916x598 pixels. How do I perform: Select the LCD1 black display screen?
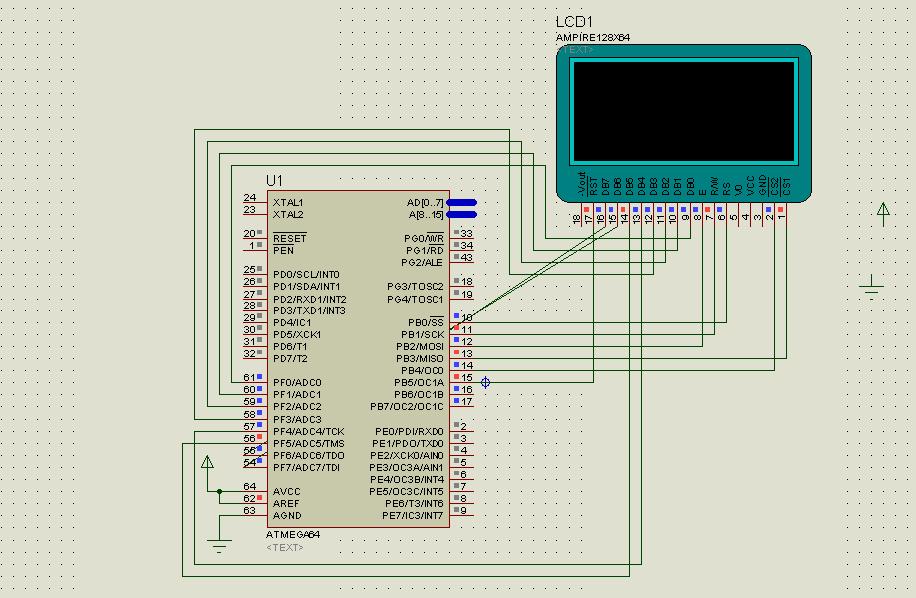(684, 110)
